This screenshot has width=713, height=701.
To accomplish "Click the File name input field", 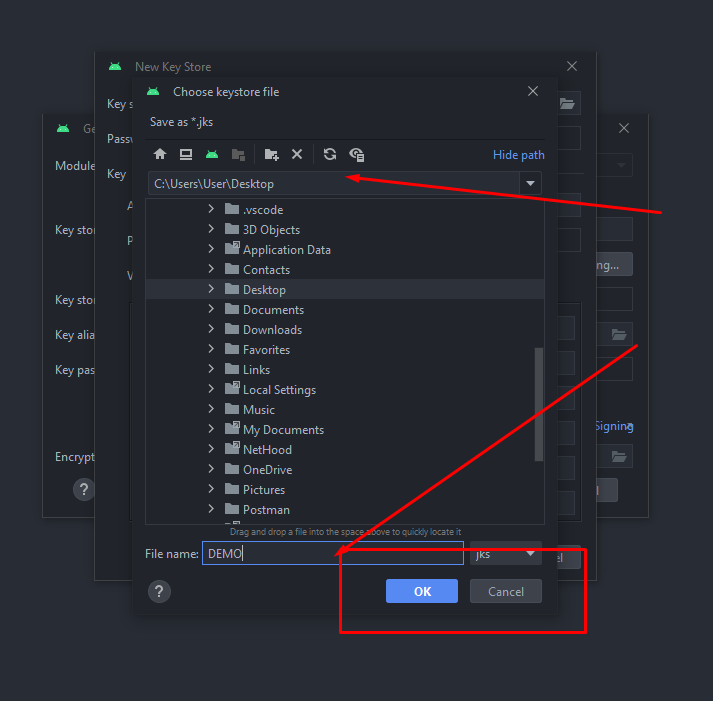I will pos(333,554).
